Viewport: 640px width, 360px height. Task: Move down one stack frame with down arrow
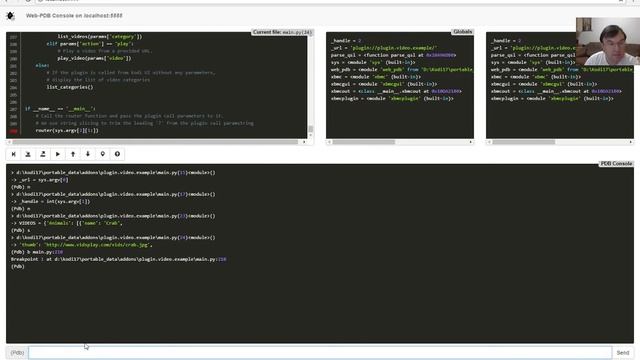88,154
